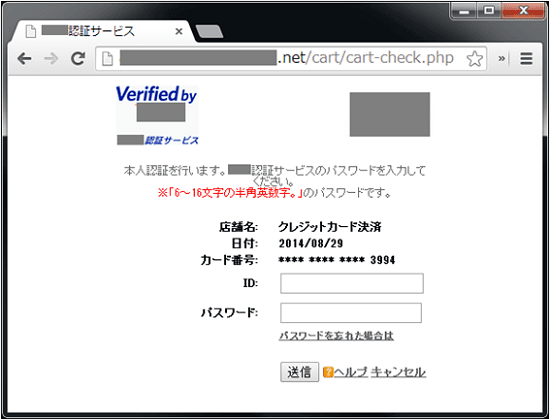Open the ヘルプ link
Image resolution: width=550 pixels, height=420 pixels.
[351, 372]
